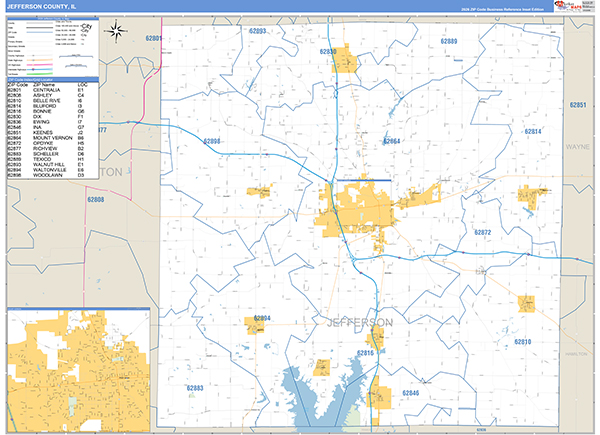Click the yellow Mount Vernon city area
Image resolution: width=600 pixels, height=435 pixels.
[x=345, y=212]
